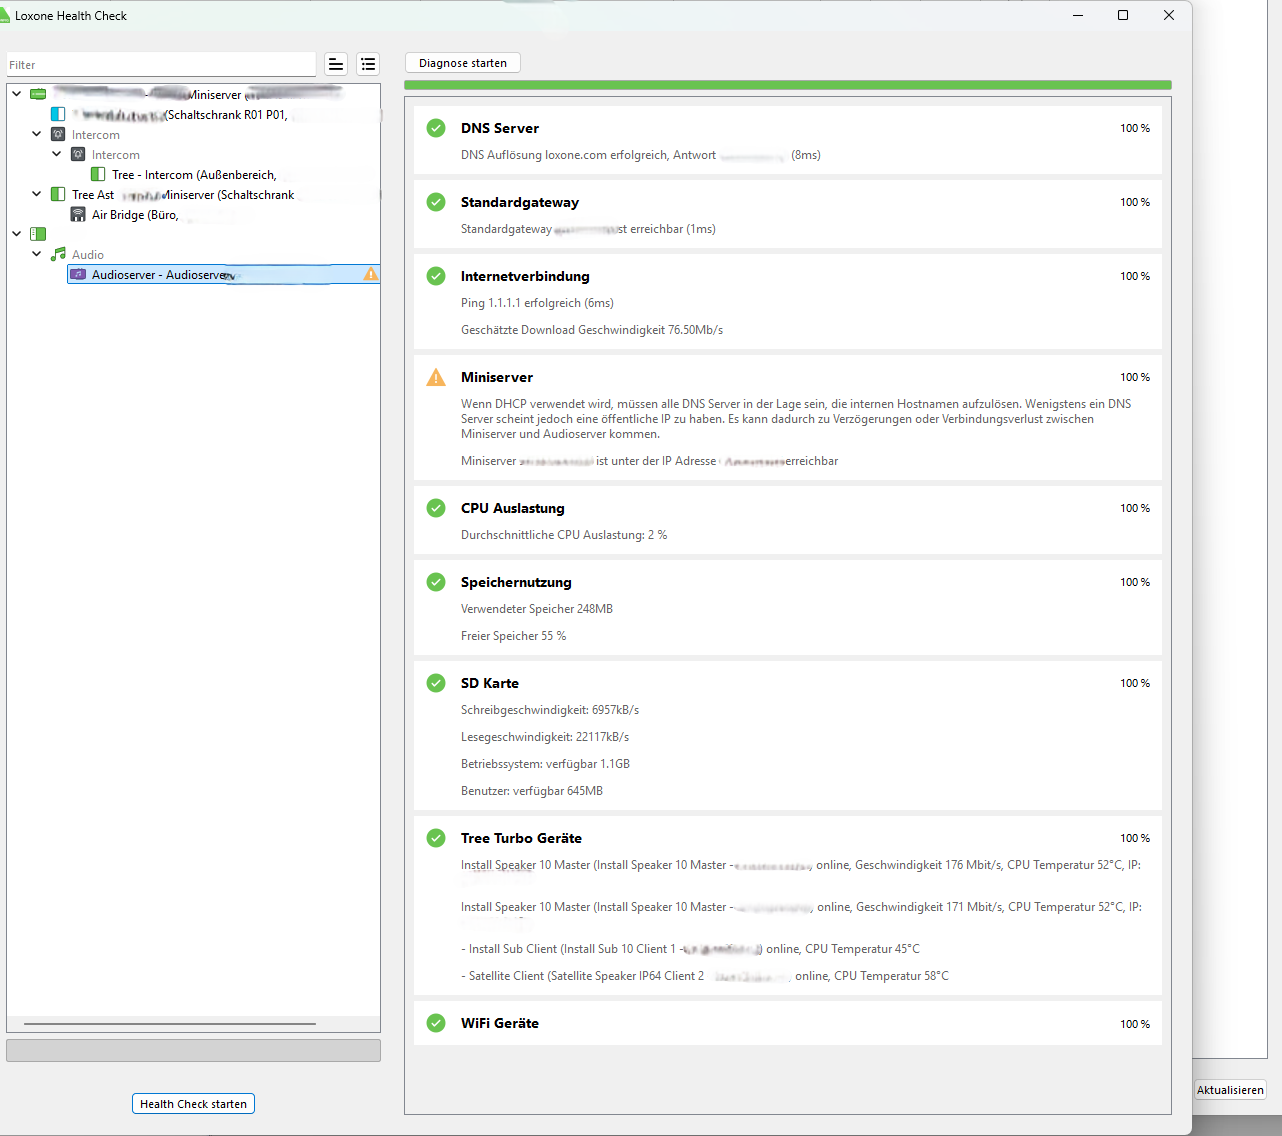Select the Tree Ast Miniserver row label
The width and height of the screenshot is (1282, 1136).
pos(183,194)
